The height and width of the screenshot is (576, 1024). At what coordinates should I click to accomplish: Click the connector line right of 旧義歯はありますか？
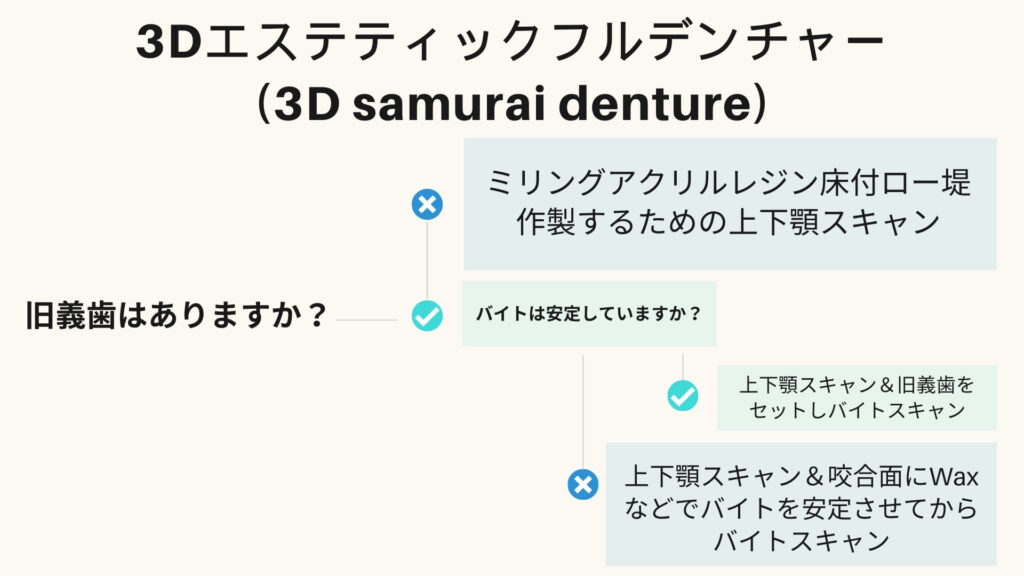[x=366, y=320]
